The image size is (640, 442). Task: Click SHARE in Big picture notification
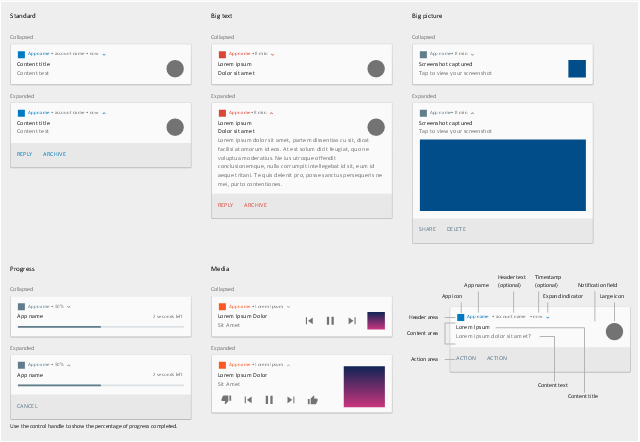point(427,229)
